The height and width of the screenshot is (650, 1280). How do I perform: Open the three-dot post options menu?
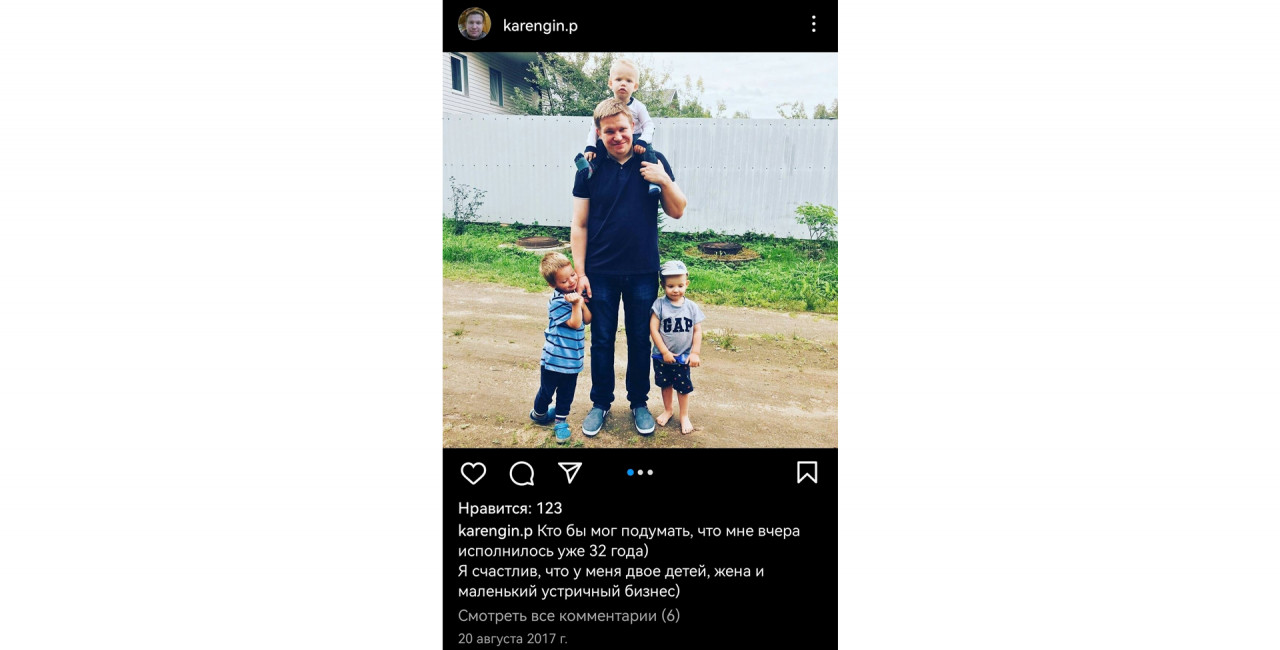pyautogui.click(x=813, y=24)
